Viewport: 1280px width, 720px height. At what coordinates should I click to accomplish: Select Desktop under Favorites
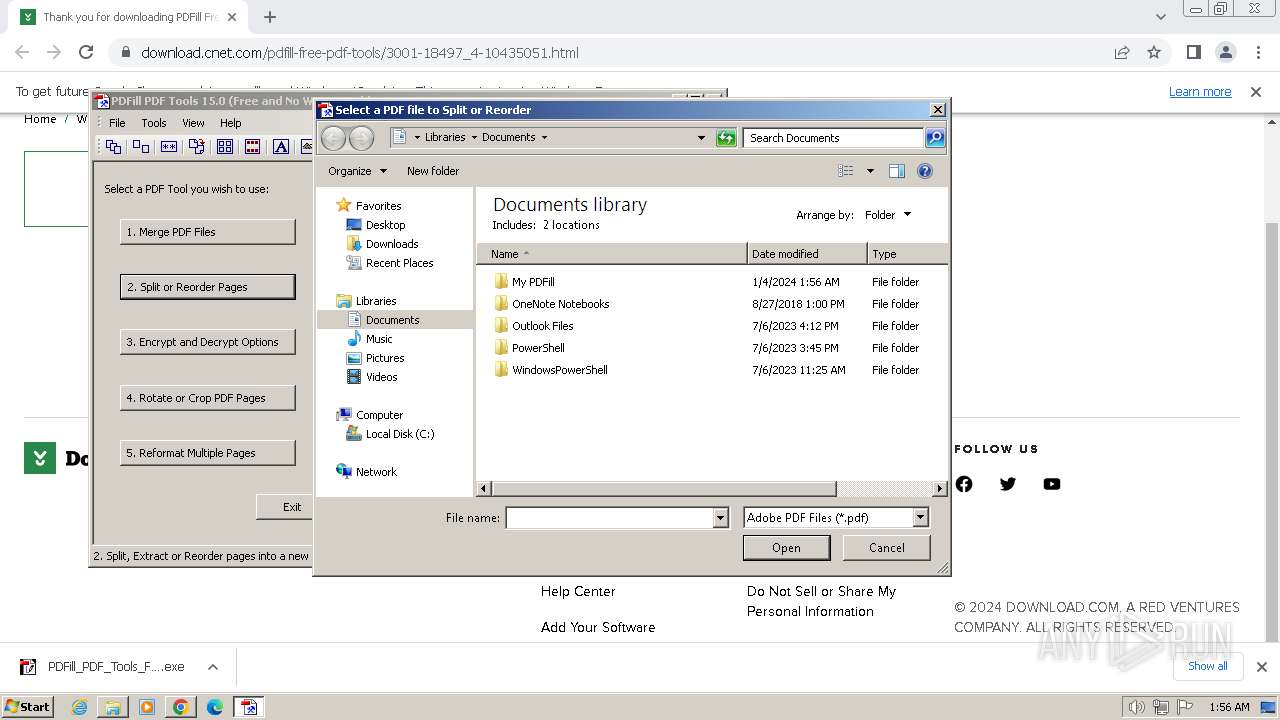click(385, 225)
